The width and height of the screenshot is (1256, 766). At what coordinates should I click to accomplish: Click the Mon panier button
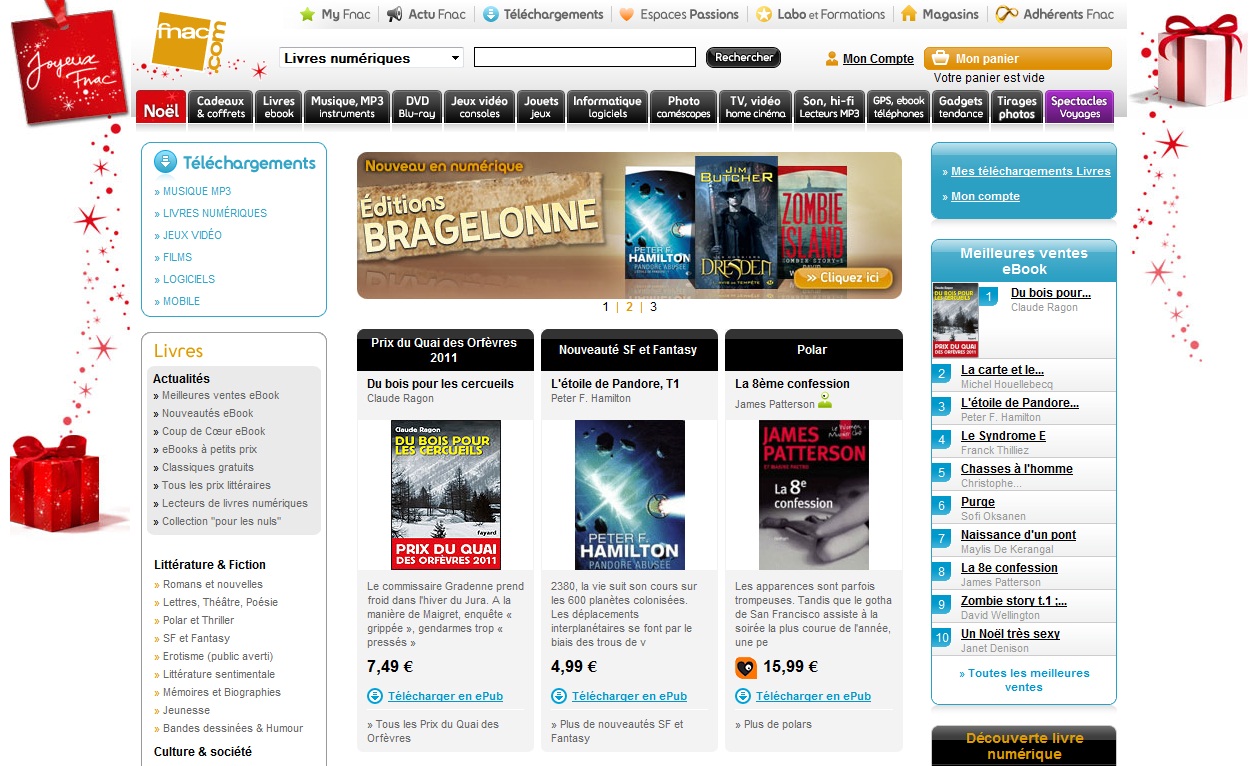[1017, 59]
